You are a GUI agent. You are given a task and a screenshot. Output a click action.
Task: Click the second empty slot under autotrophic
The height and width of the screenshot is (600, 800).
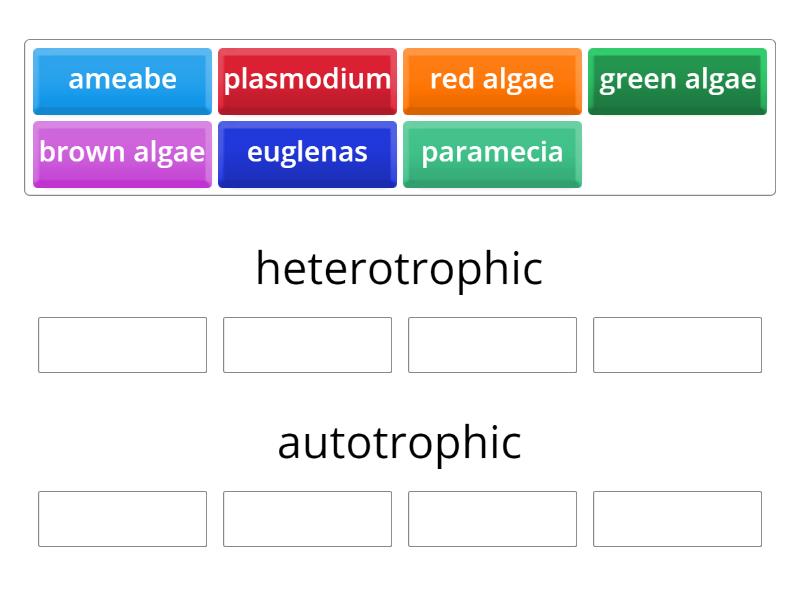click(x=307, y=519)
